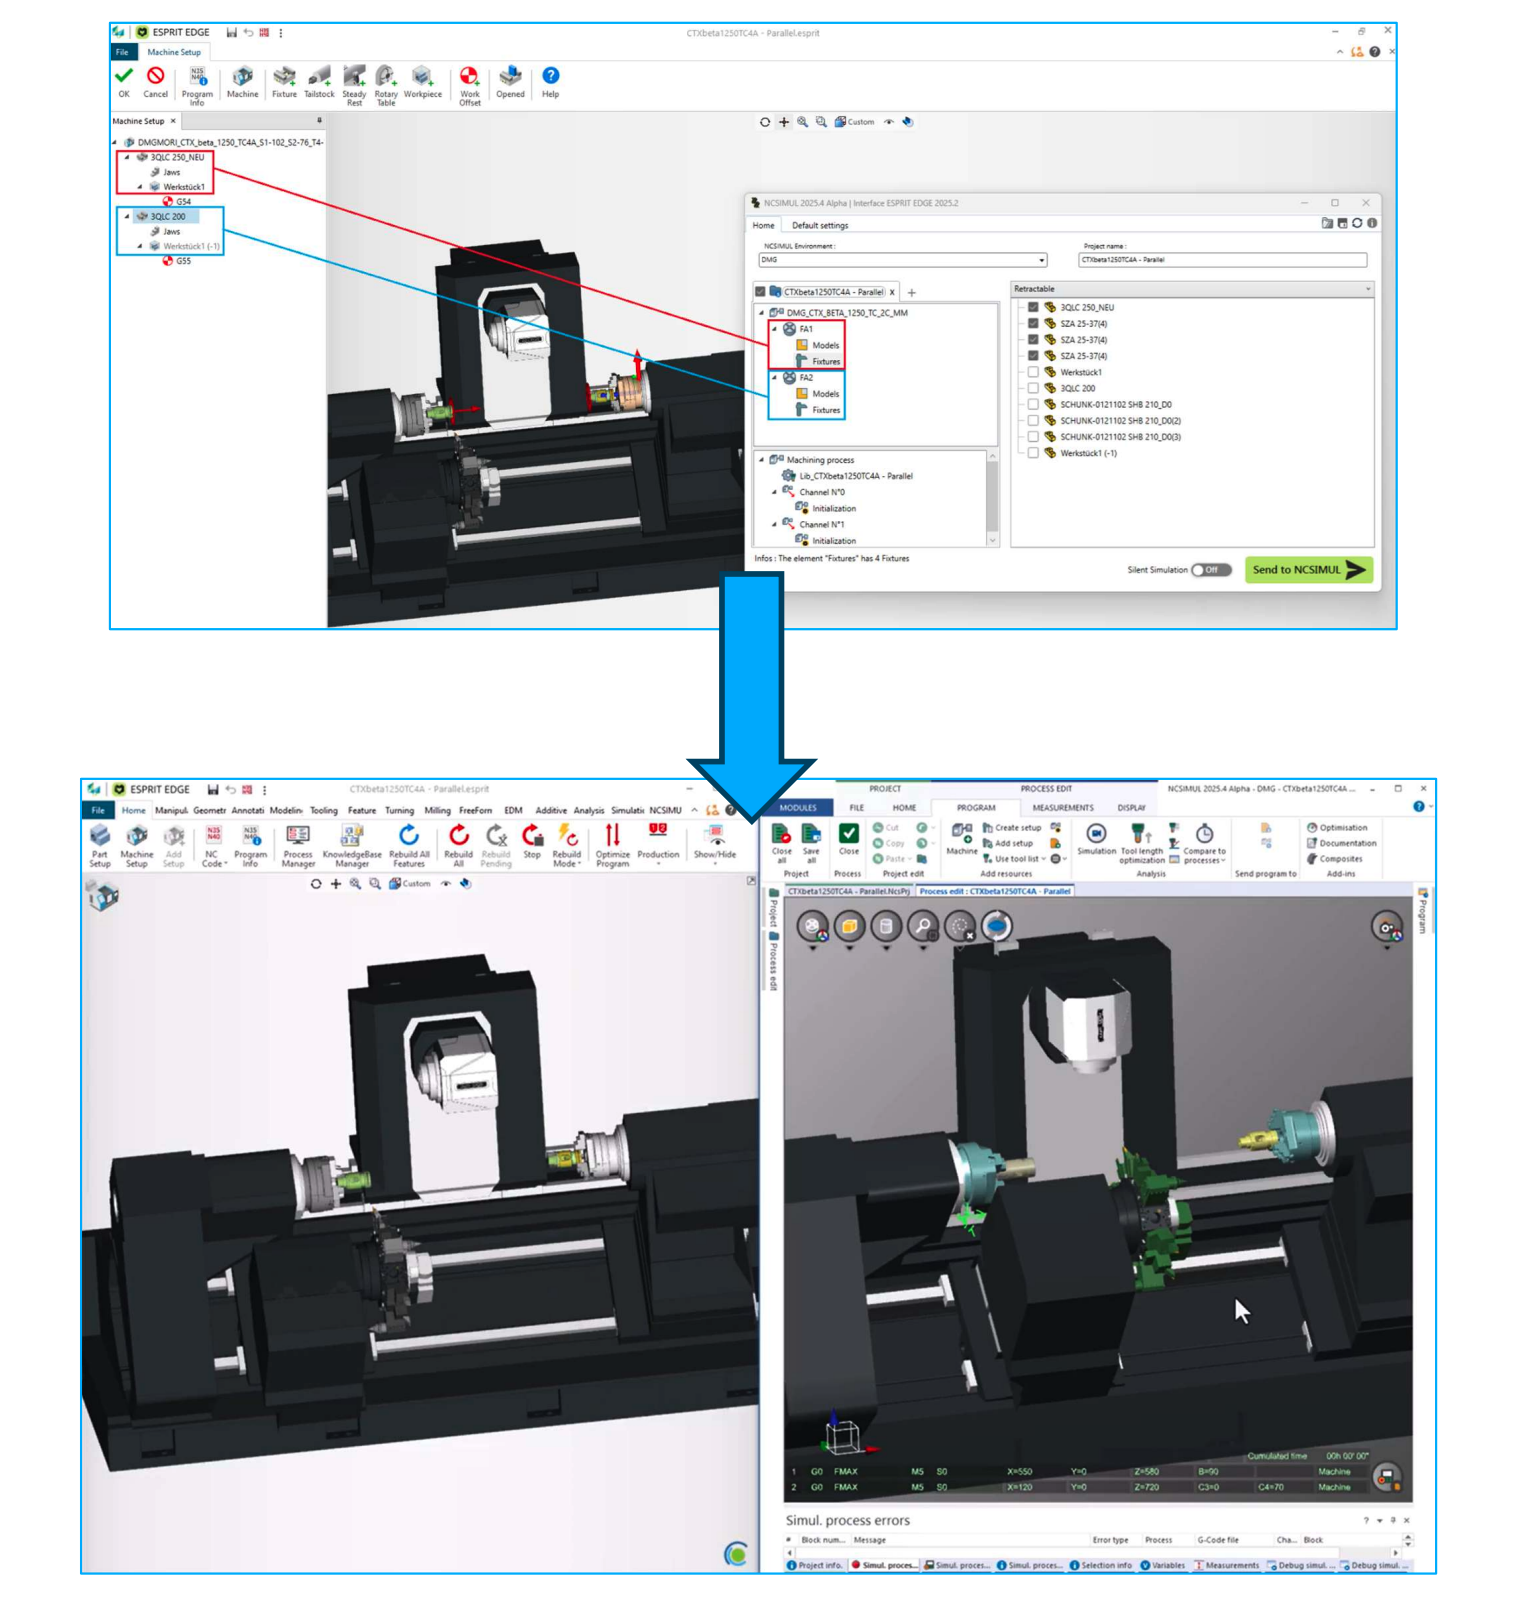The image size is (1524, 1600).
Task: Expand the Retractable dropdown
Action: (1367, 289)
